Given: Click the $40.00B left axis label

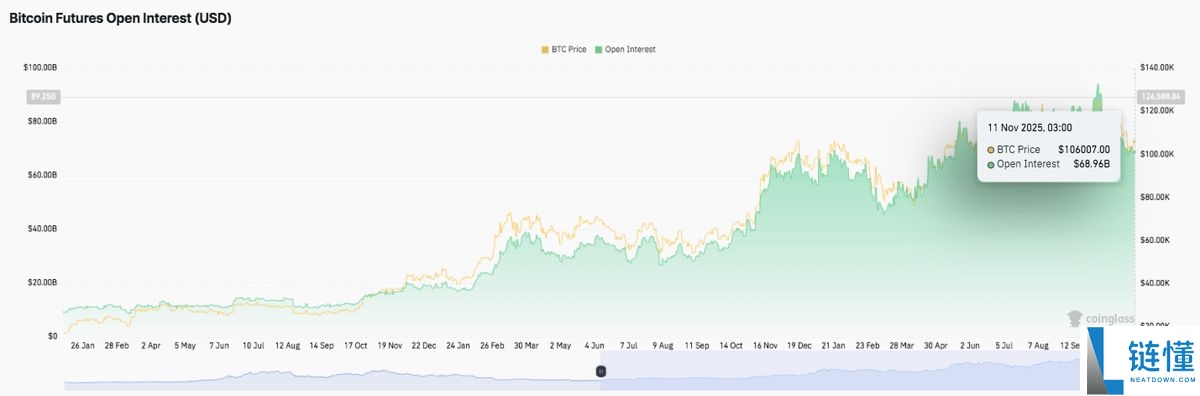Looking at the screenshot, I should tap(43, 229).
